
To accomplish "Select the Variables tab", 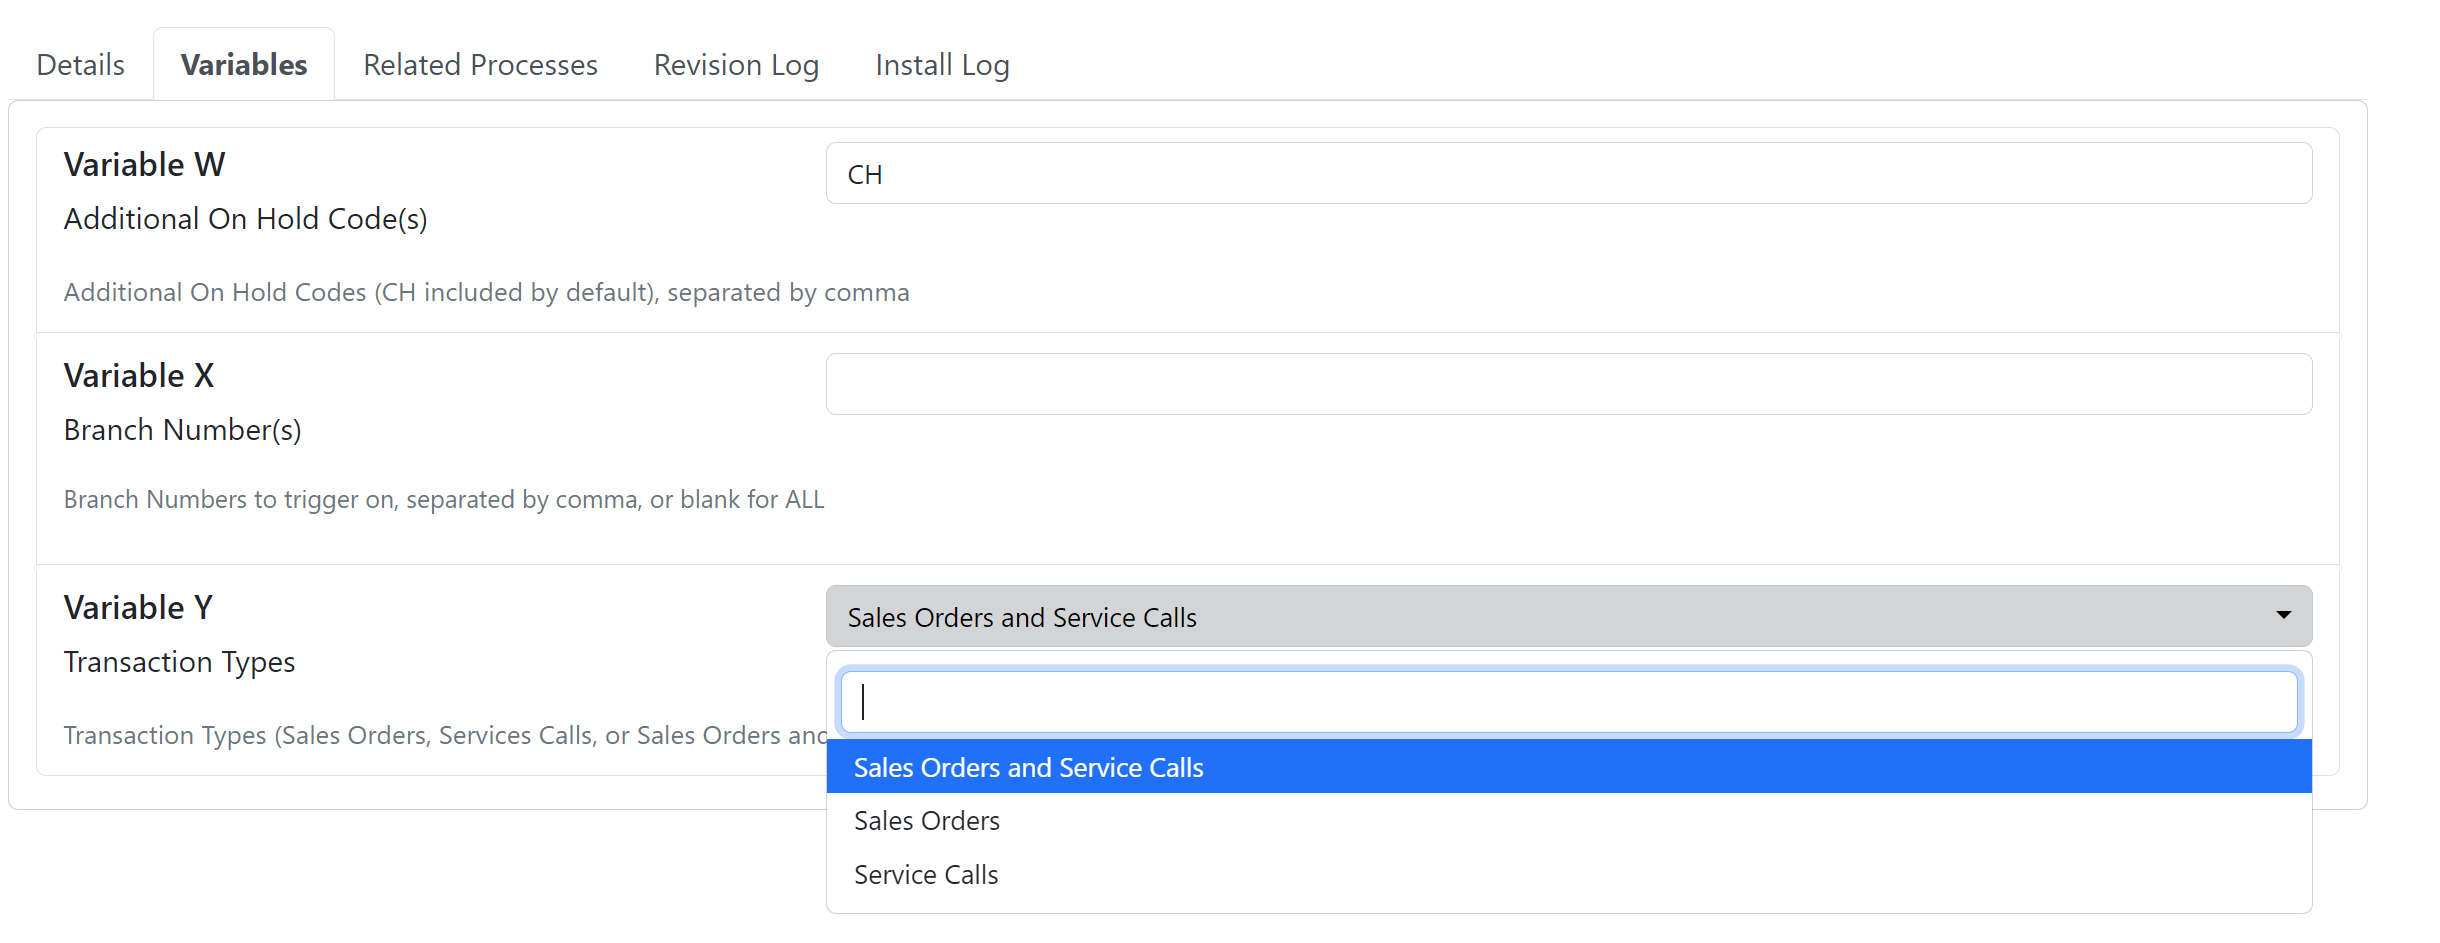I will [x=244, y=65].
